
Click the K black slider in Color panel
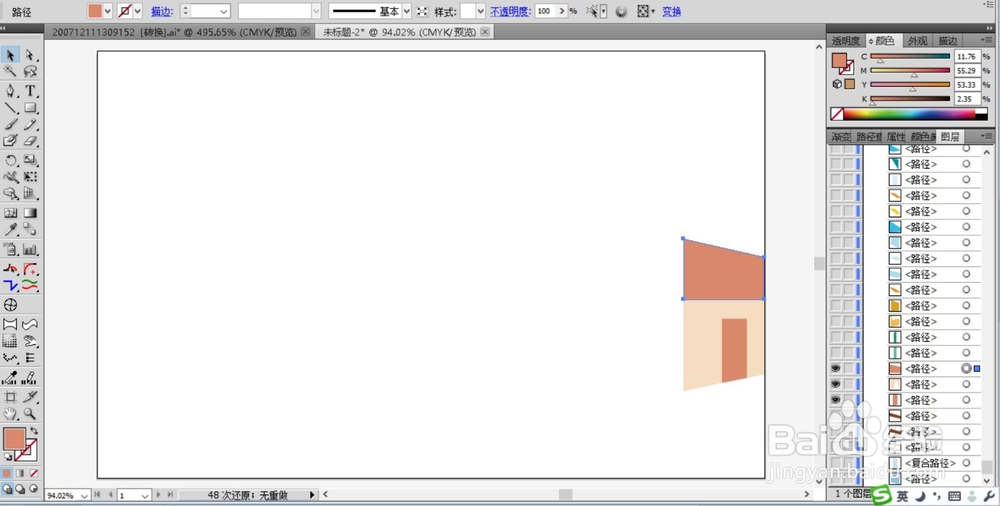coord(910,99)
